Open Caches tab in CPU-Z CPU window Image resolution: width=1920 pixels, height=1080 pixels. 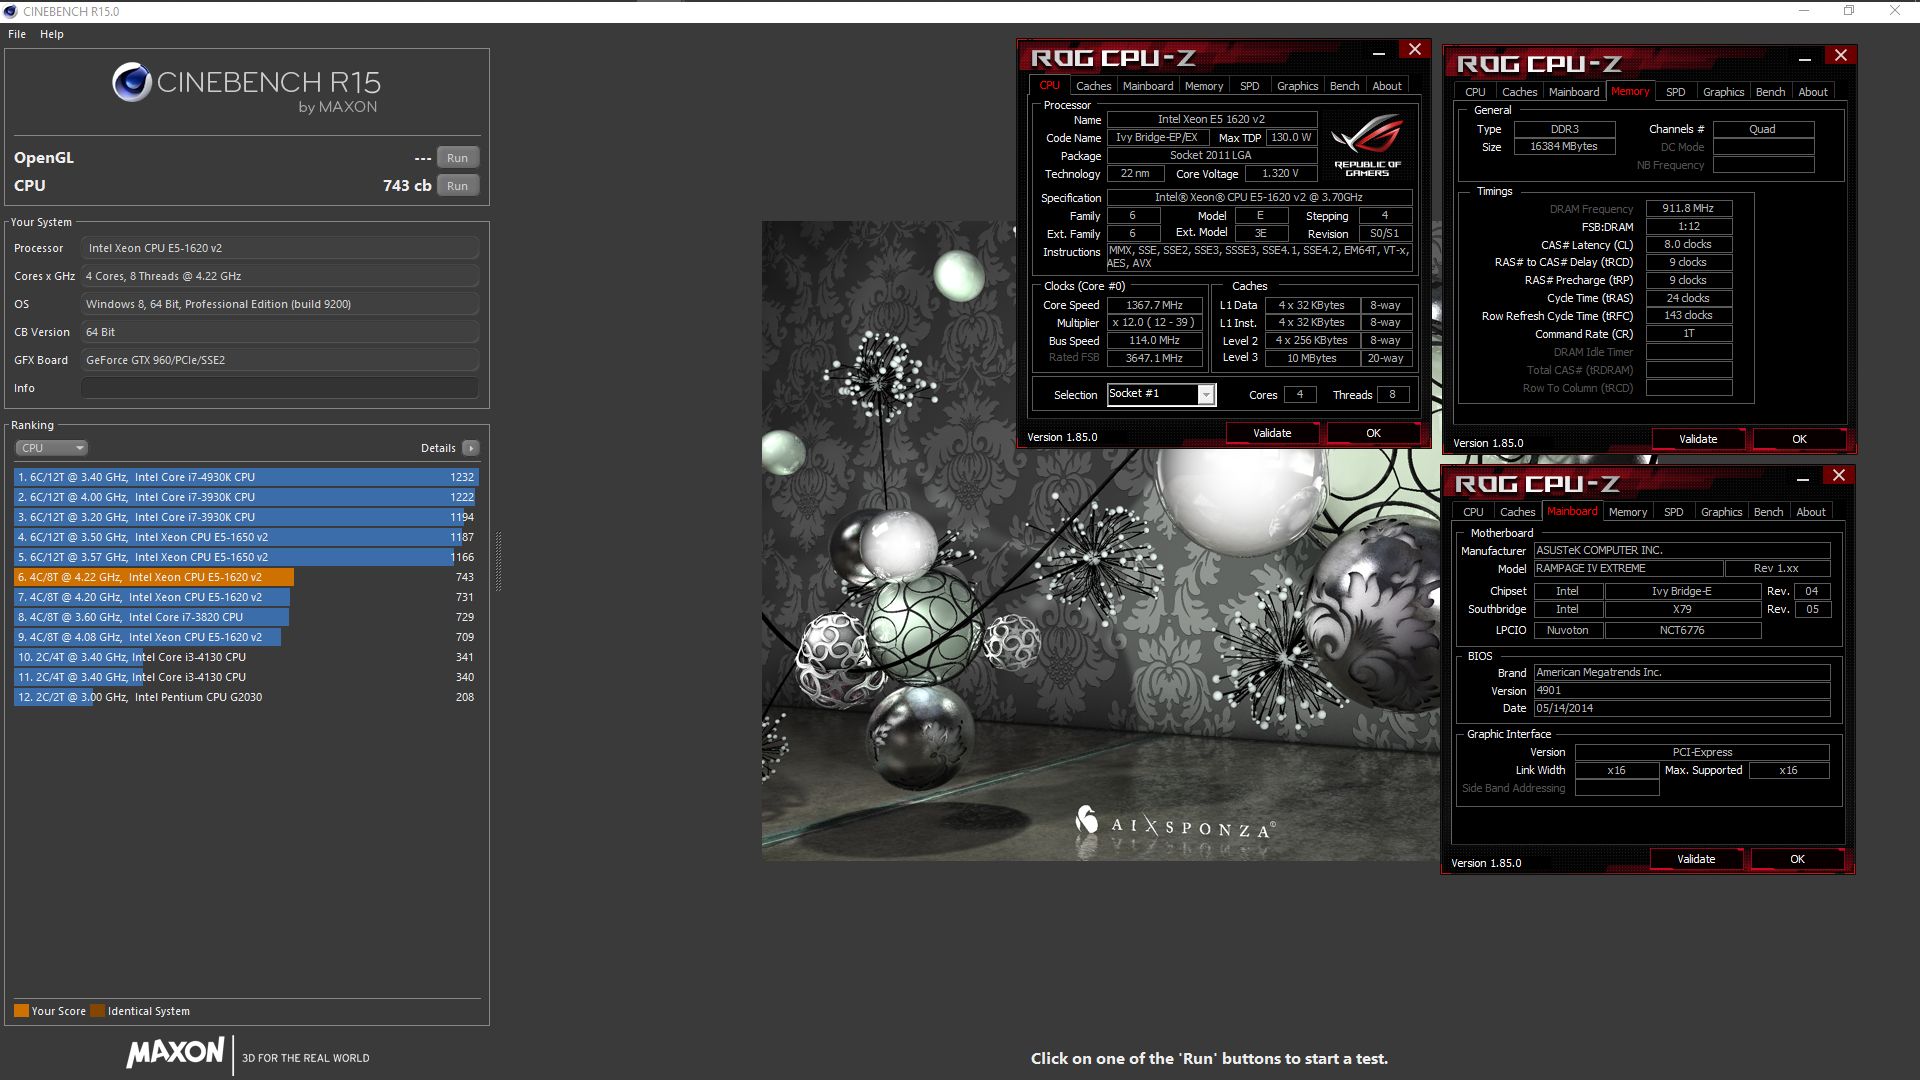[1093, 86]
